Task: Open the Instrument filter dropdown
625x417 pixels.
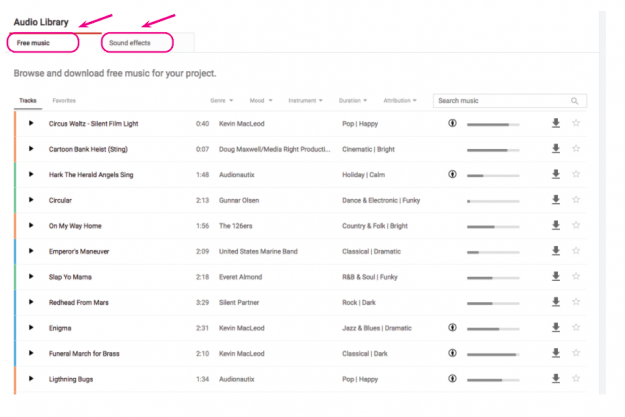Action: click(305, 100)
